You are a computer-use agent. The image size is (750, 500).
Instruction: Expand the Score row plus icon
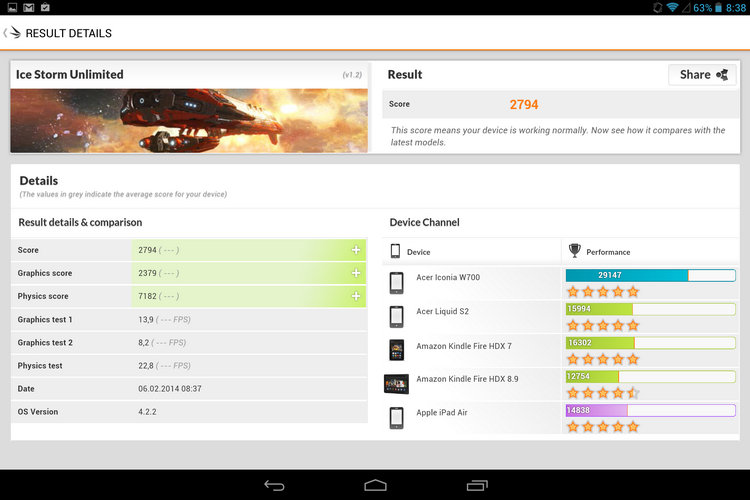(x=356, y=250)
